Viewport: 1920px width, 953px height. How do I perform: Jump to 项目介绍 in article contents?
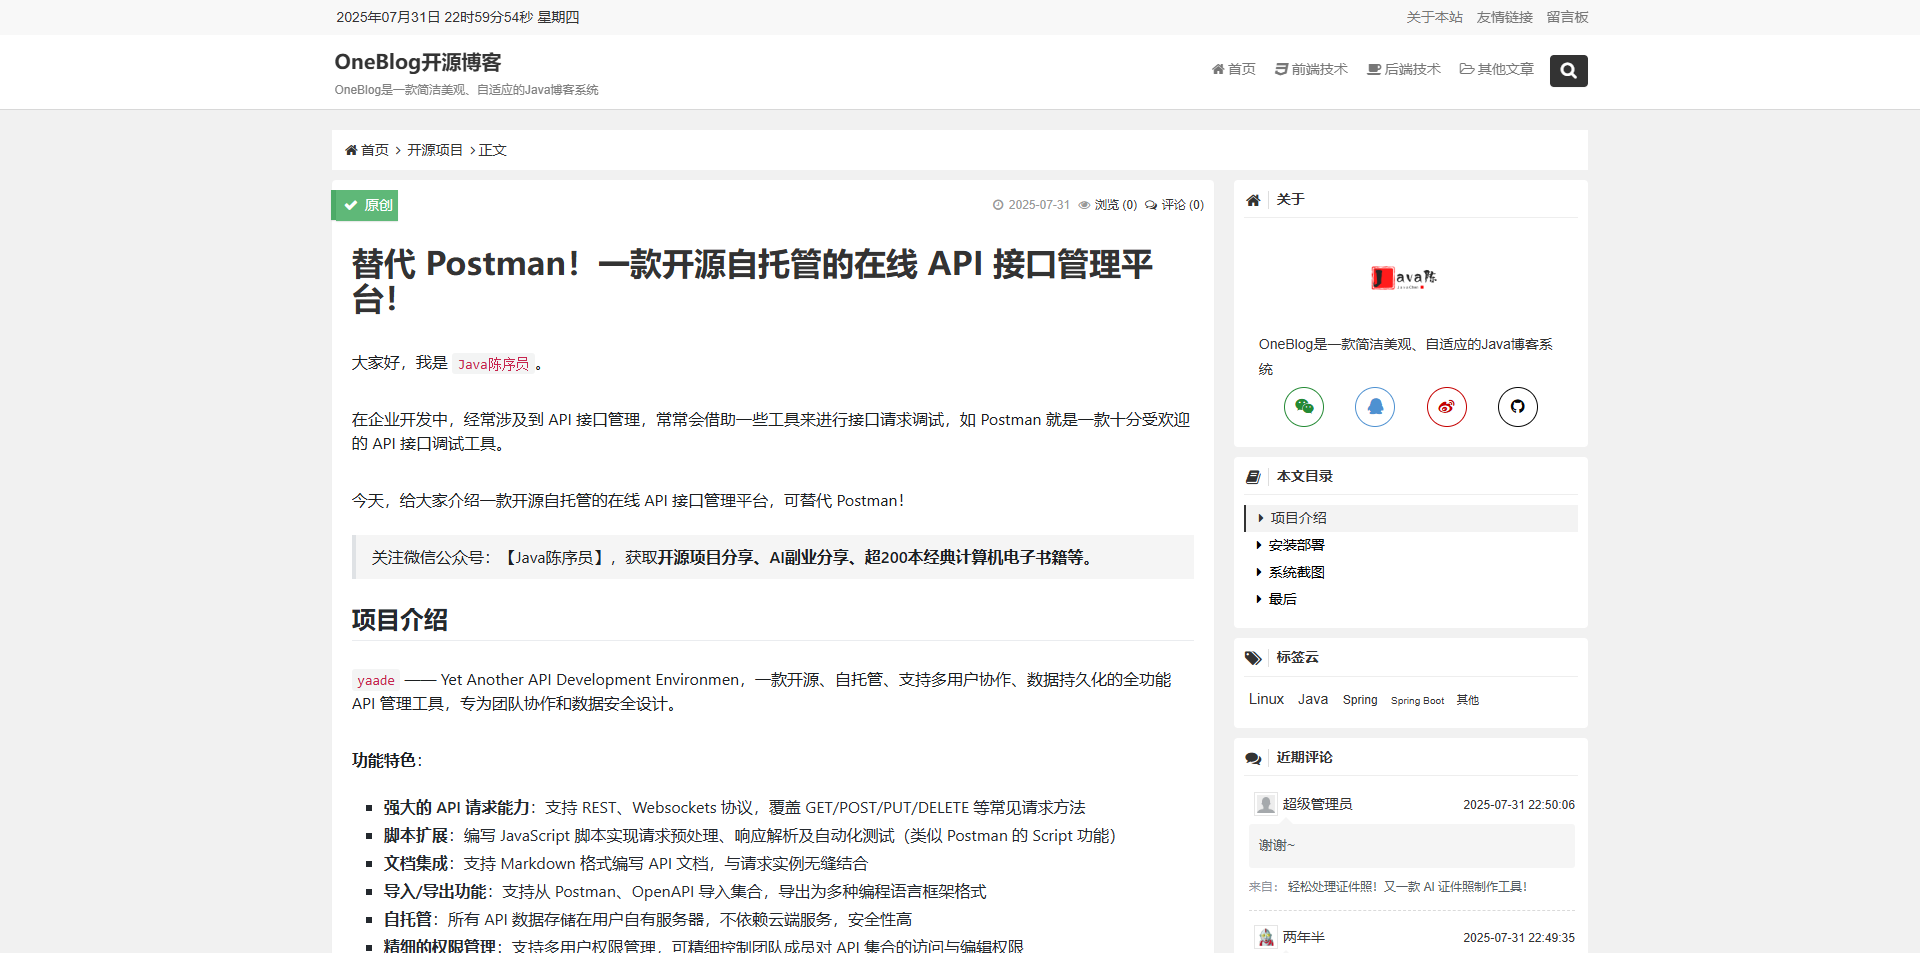tap(1298, 518)
